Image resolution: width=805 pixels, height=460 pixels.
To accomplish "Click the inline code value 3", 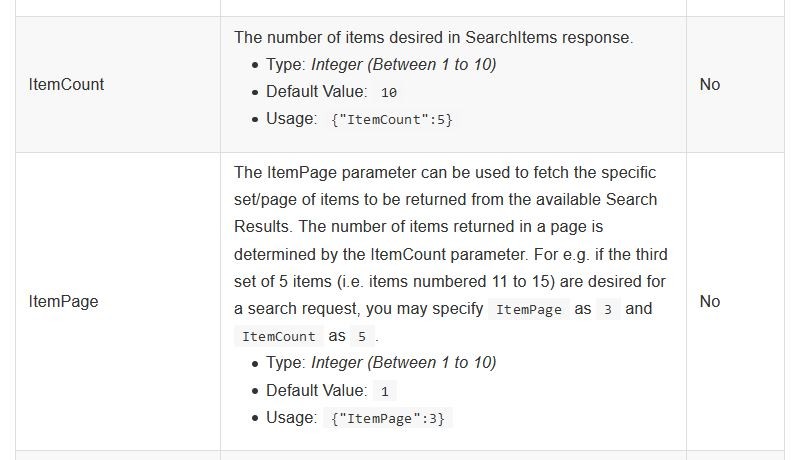I will [608, 310].
